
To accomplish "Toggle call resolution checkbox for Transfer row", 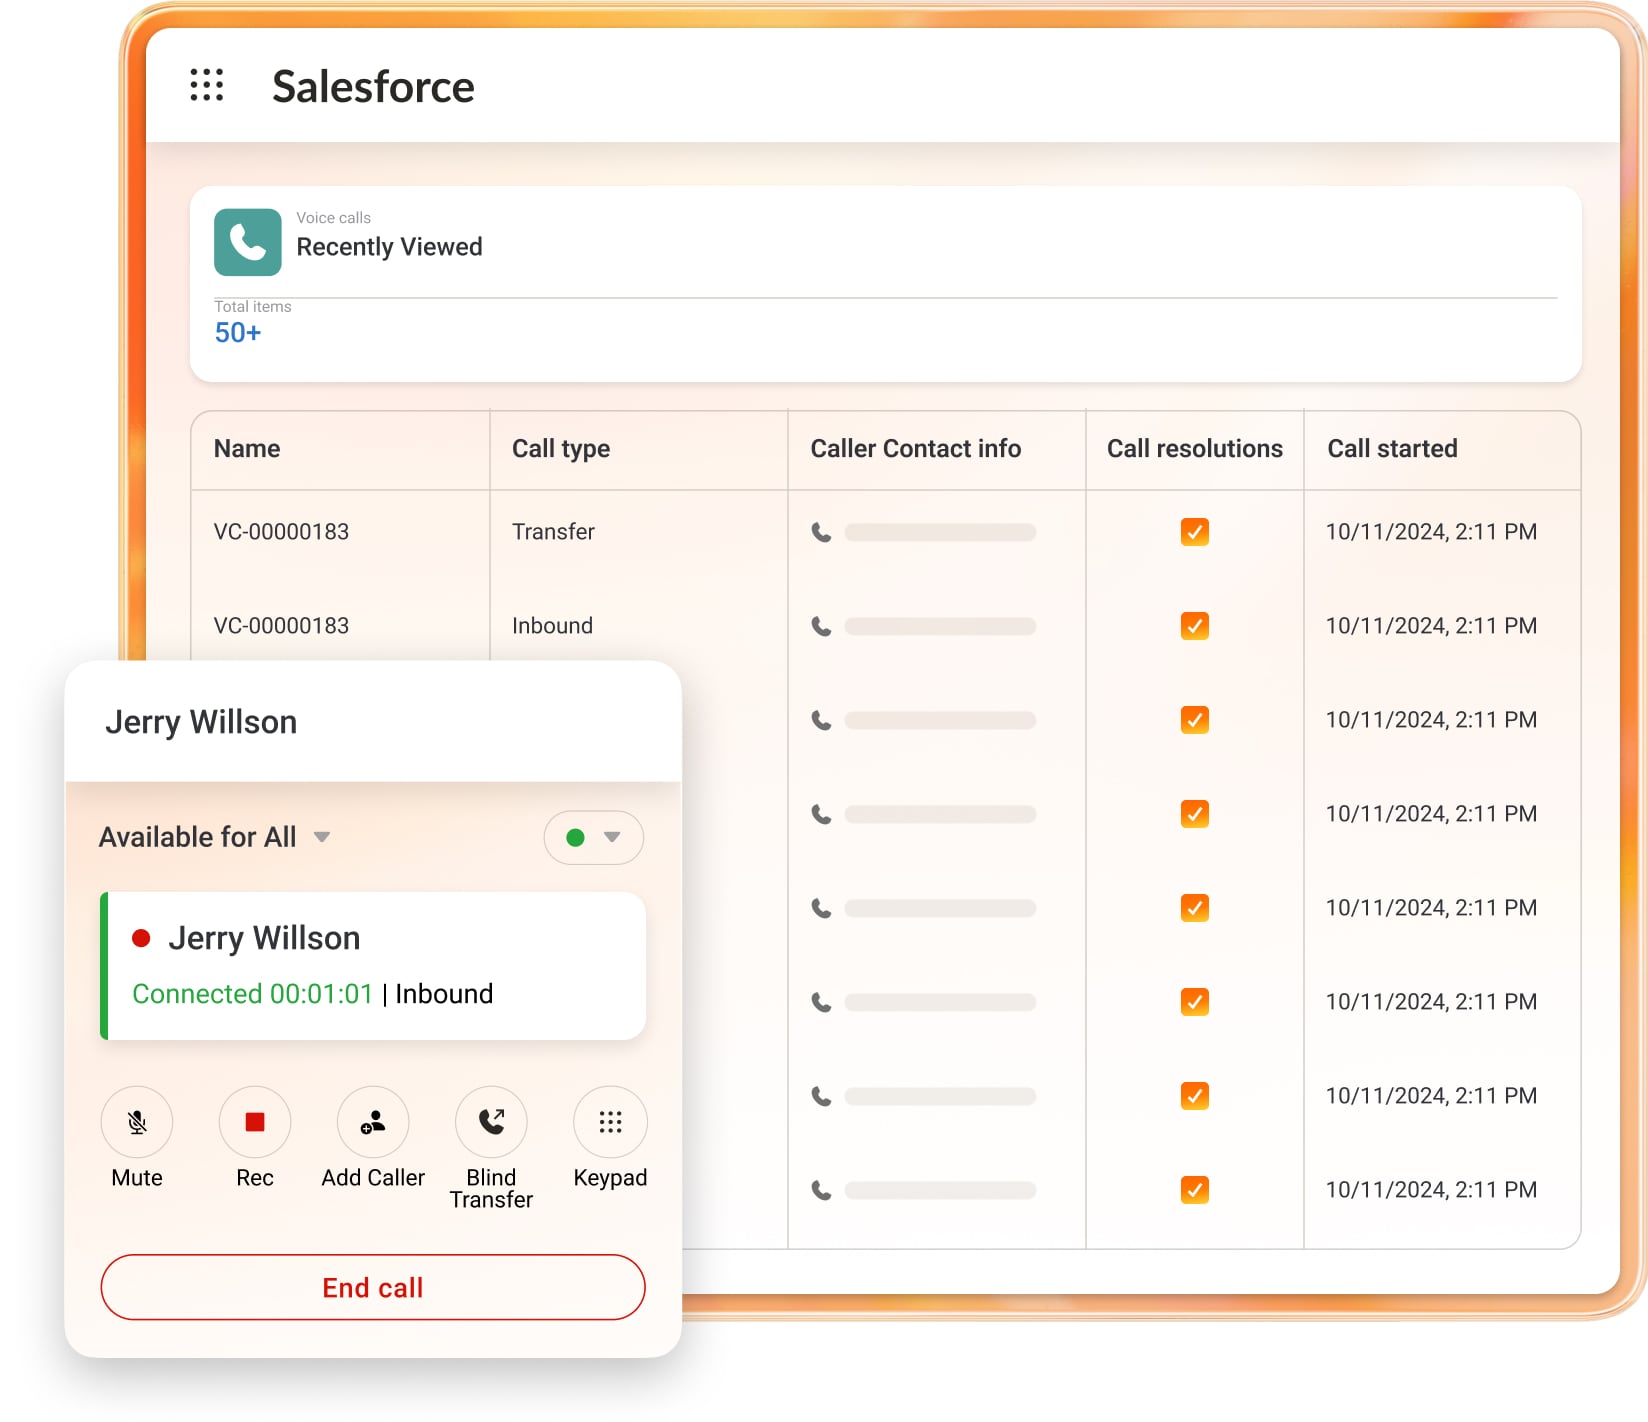I will tap(1194, 532).
